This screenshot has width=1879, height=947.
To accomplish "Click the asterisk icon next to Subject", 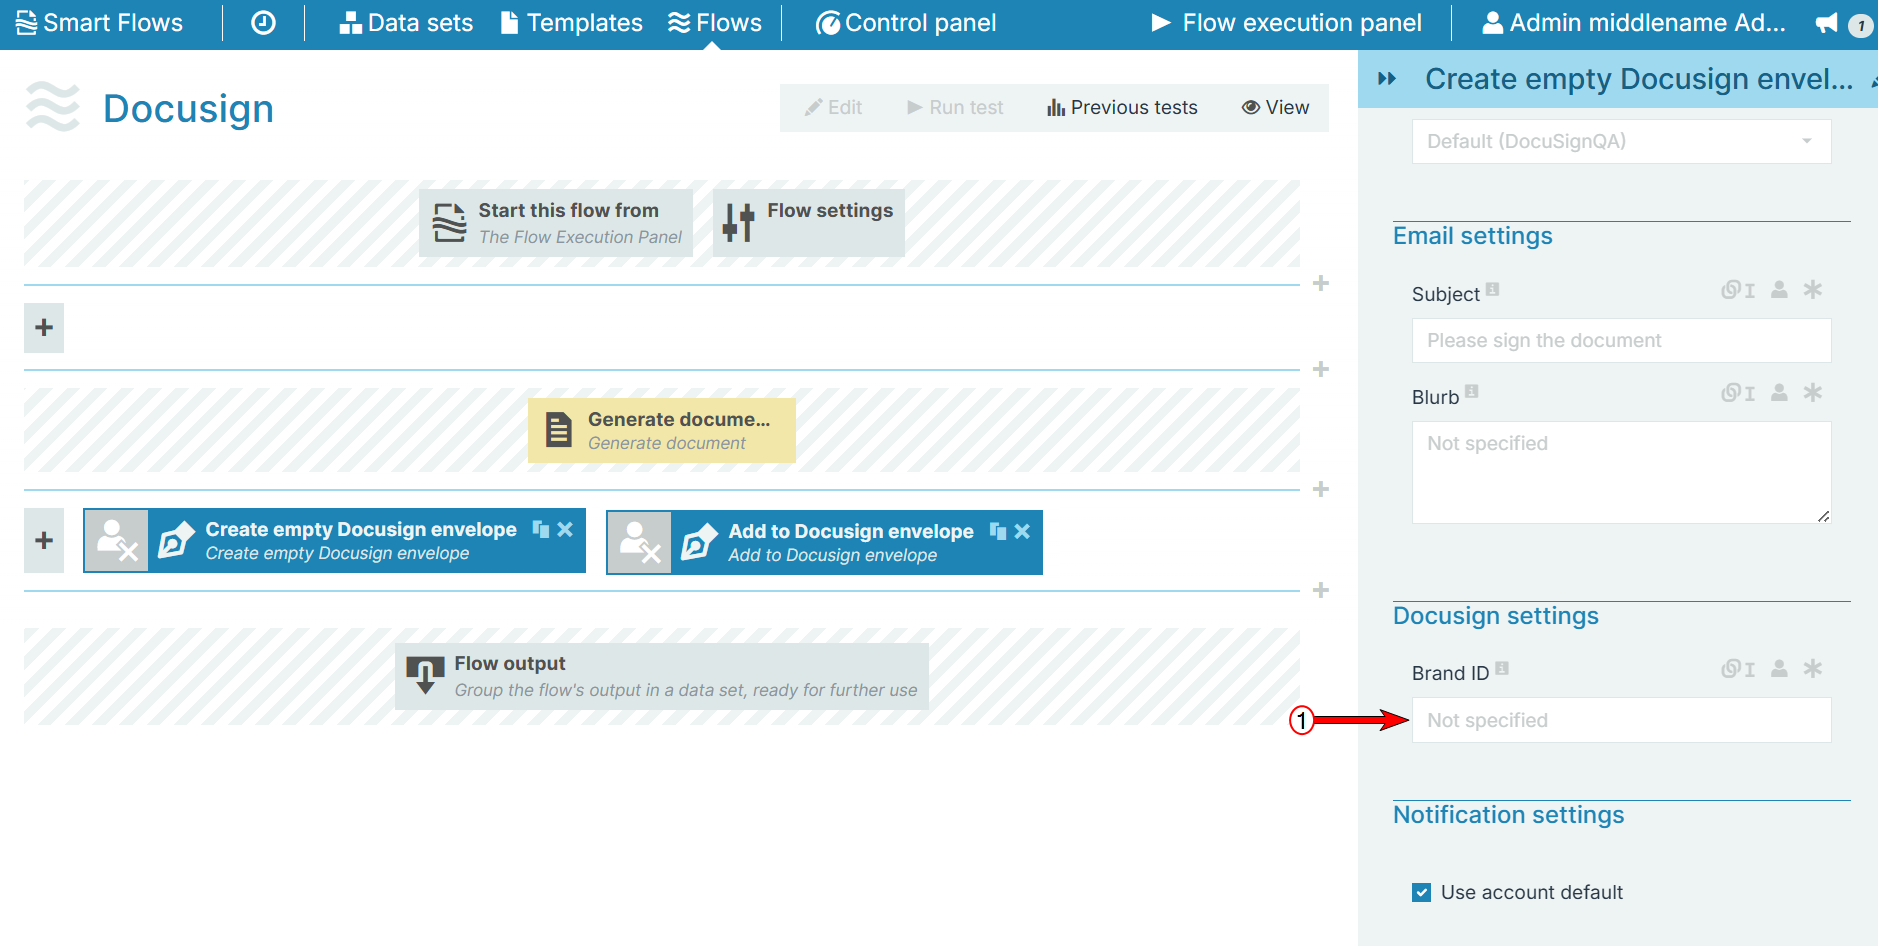I will [x=1814, y=290].
